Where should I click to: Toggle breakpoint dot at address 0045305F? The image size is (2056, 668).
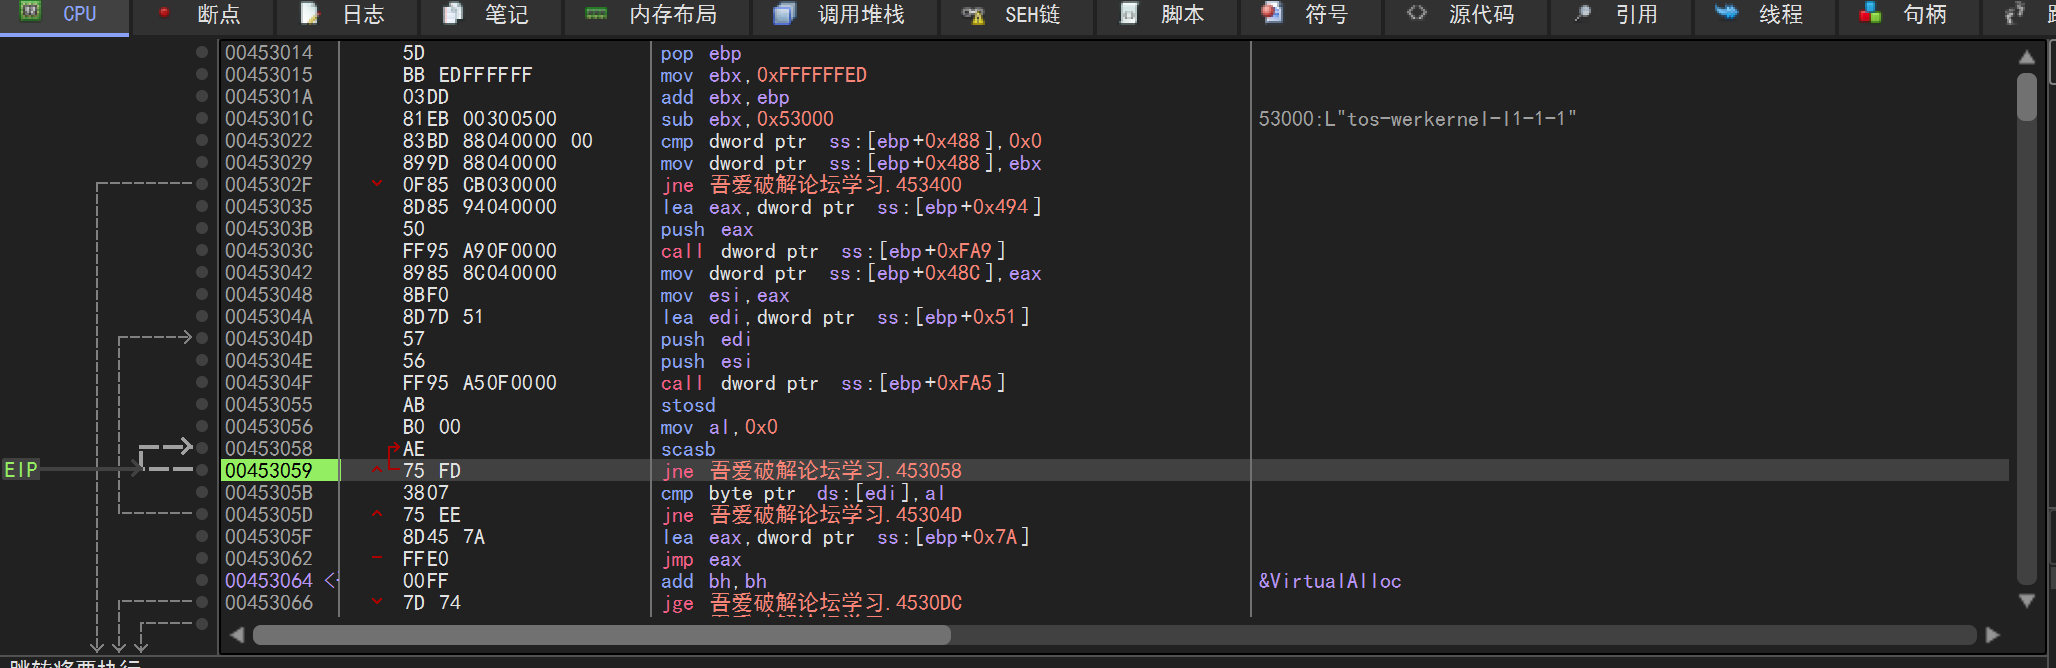(202, 536)
